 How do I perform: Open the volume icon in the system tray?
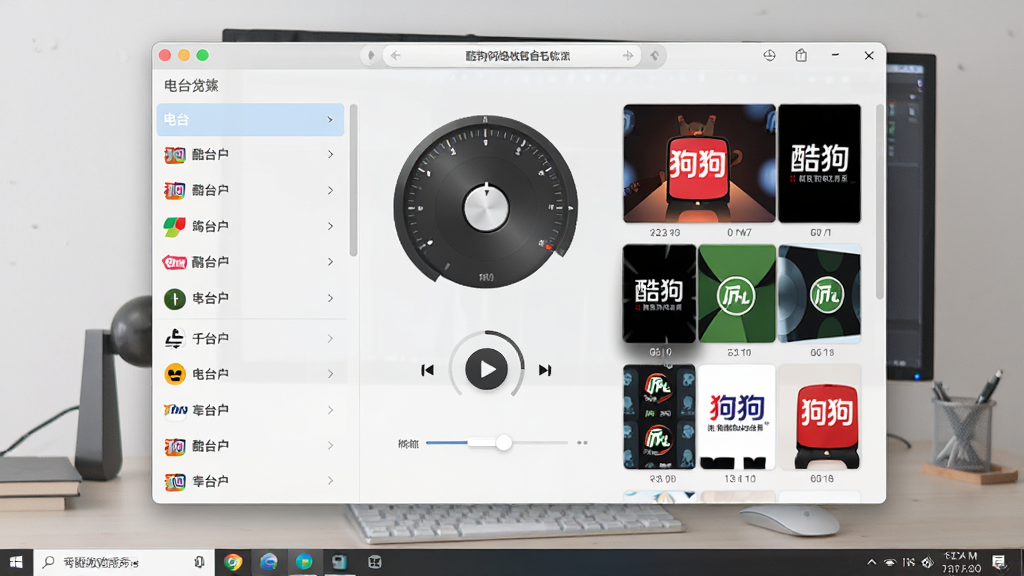[x=927, y=562]
